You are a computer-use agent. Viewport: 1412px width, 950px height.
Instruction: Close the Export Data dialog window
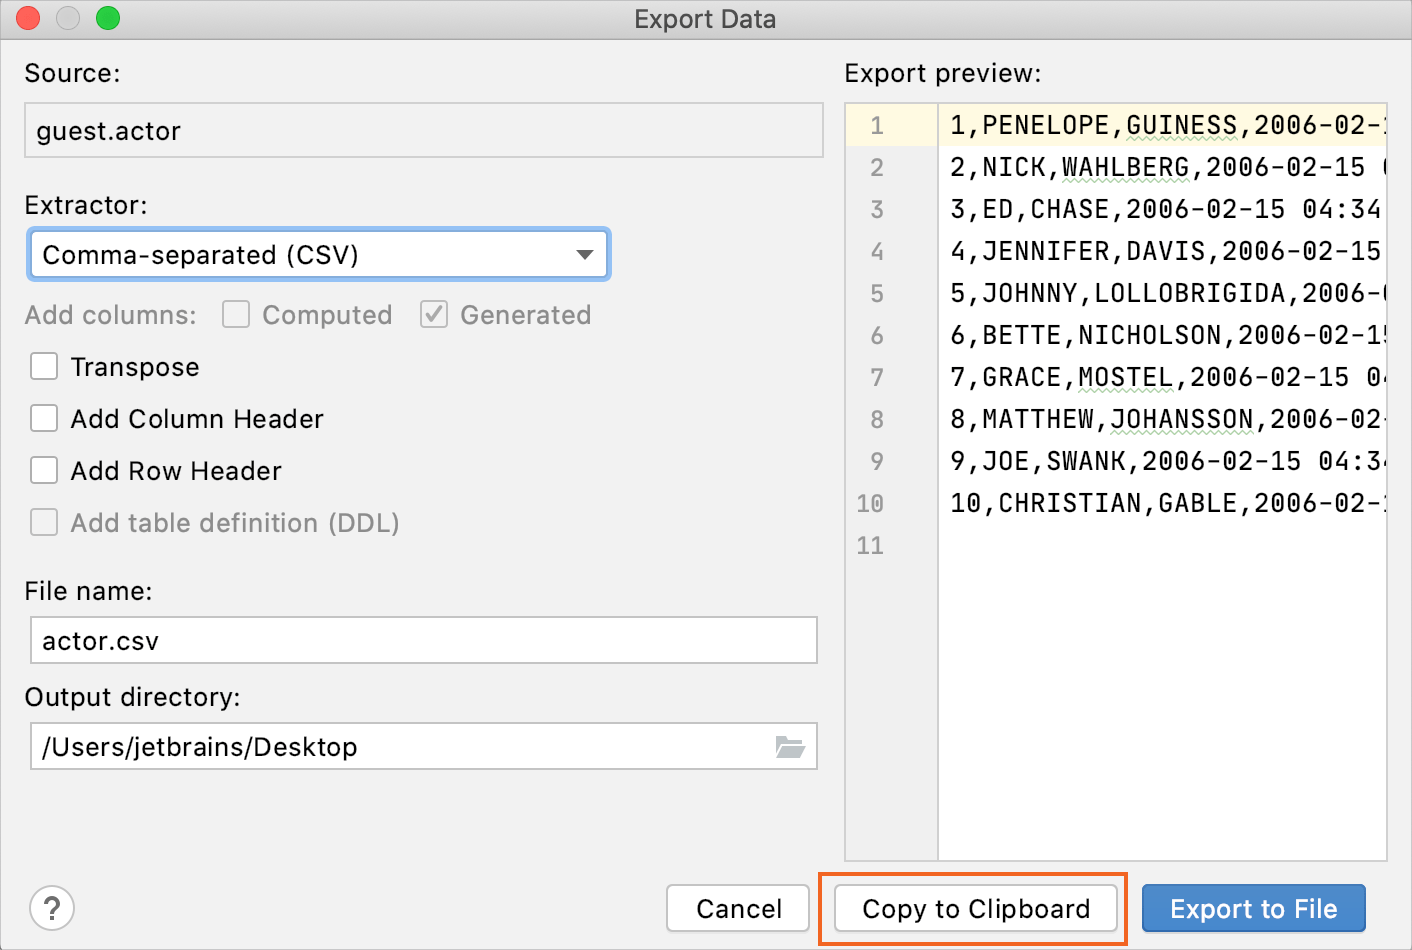[28, 18]
